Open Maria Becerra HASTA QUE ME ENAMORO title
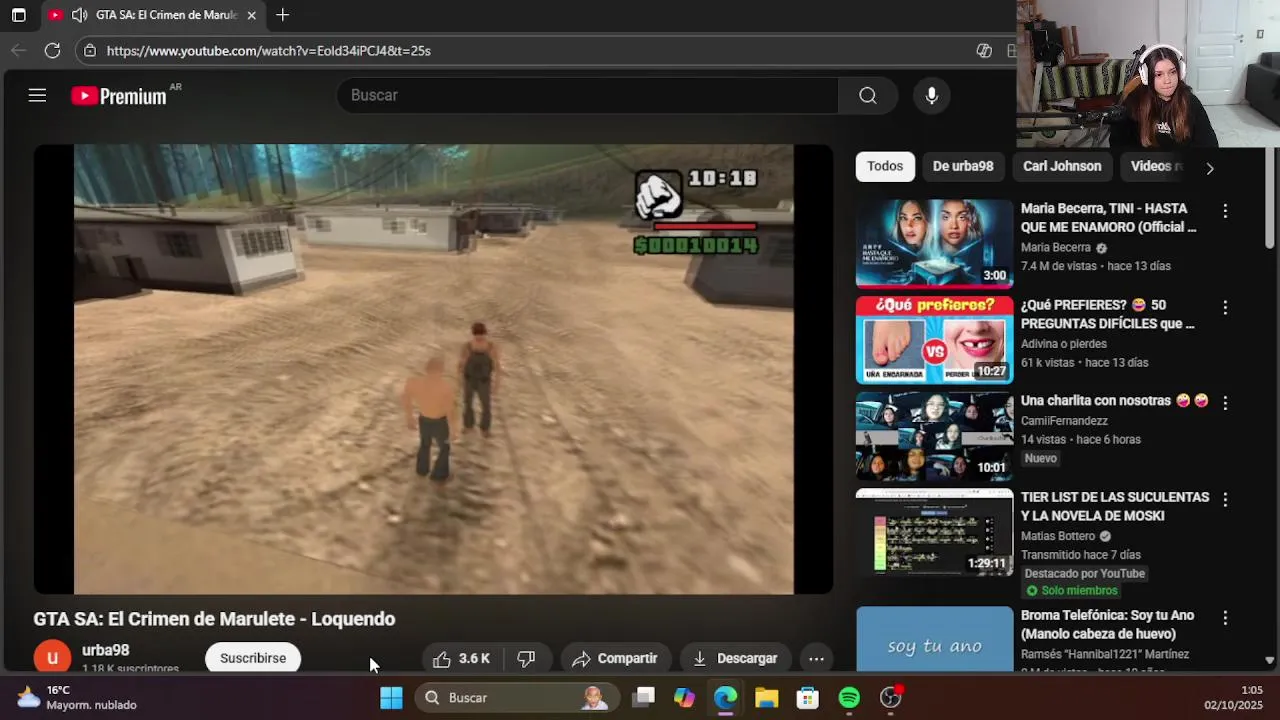1280x720 pixels. pyautogui.click(x=1108, y=217)
